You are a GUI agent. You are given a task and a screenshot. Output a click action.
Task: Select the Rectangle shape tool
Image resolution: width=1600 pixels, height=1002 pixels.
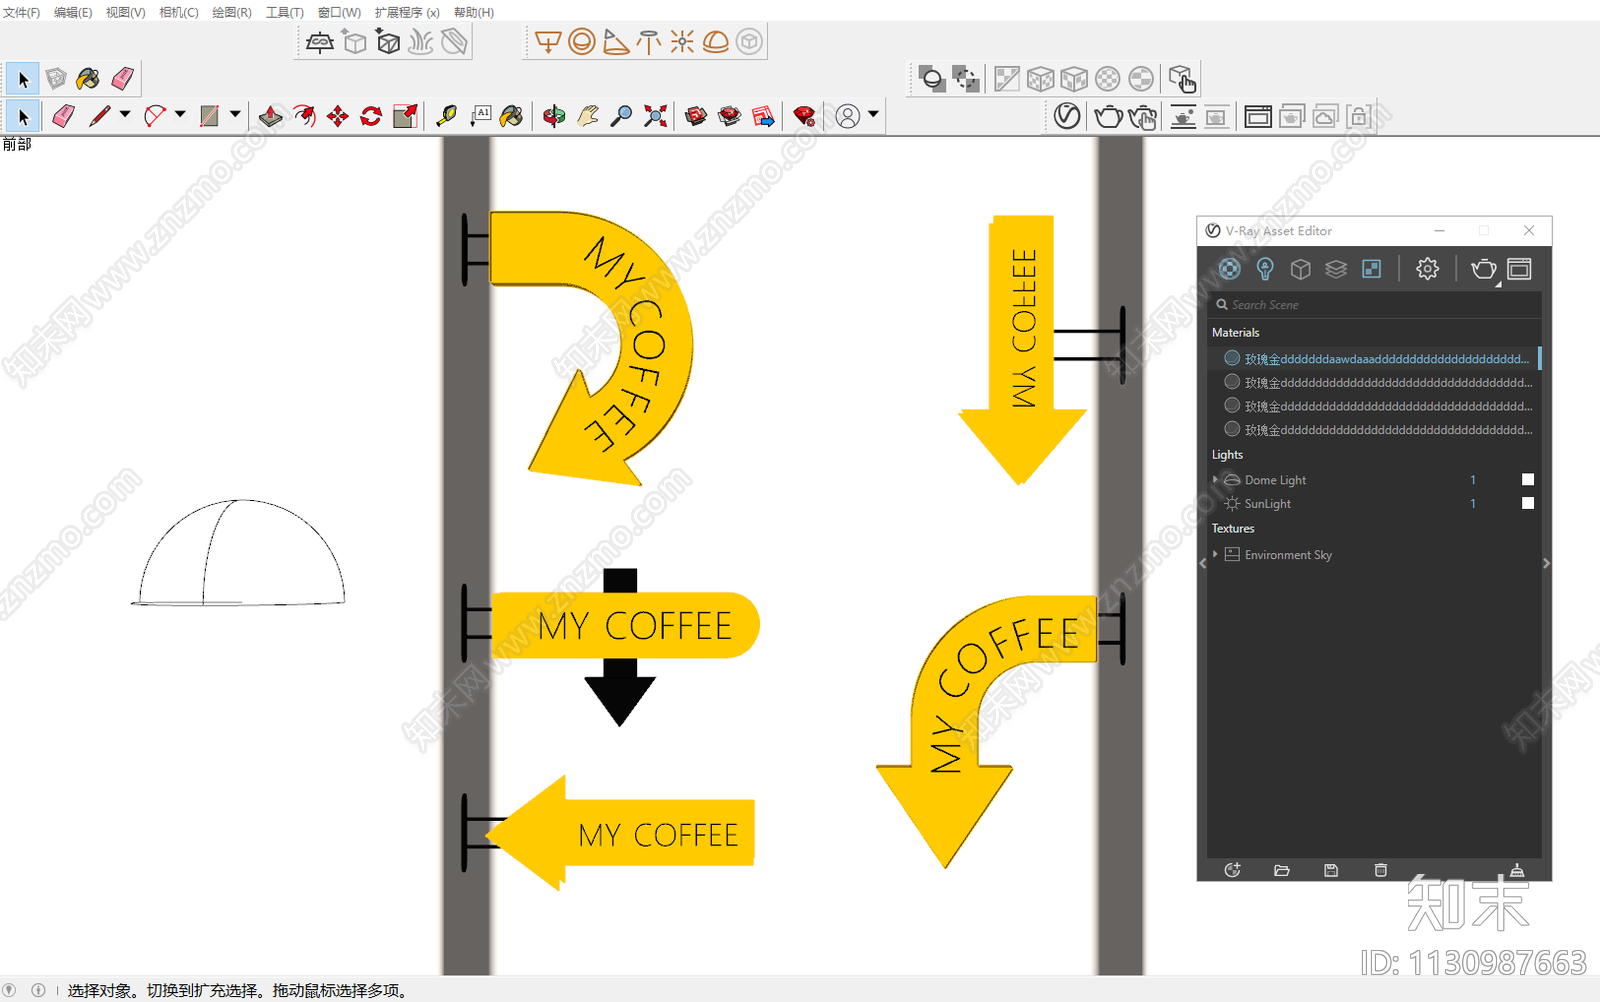tap(209, 116)
